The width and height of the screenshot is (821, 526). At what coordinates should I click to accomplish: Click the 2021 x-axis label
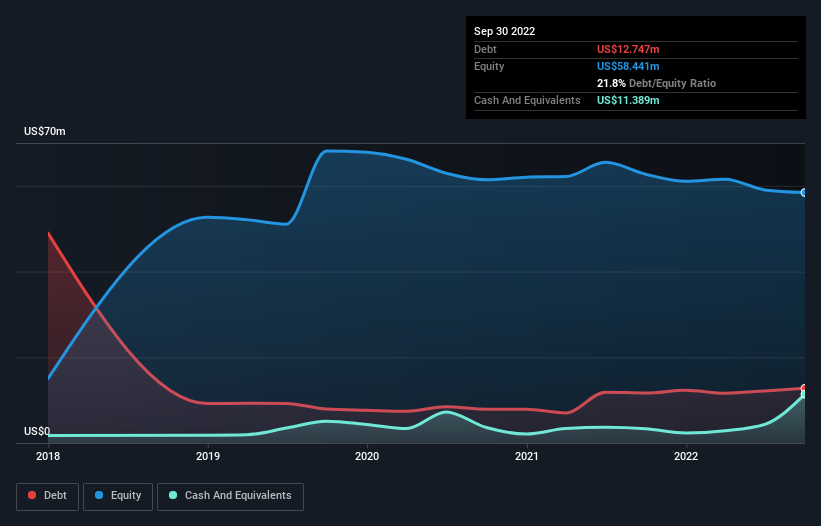[527, 456]
